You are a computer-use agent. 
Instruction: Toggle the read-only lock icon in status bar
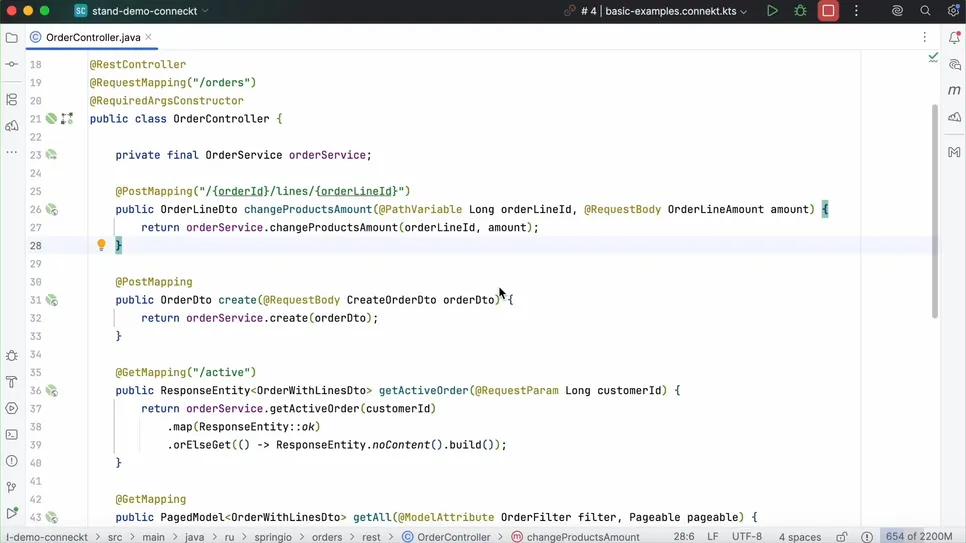(842, 537)
